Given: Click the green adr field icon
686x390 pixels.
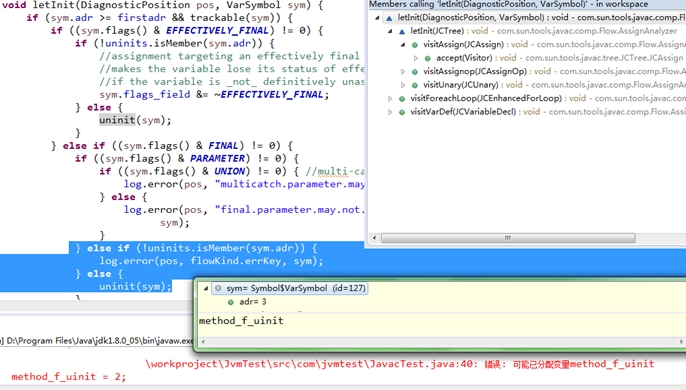Looking at the screenshot, I should [x=231, y=302].
